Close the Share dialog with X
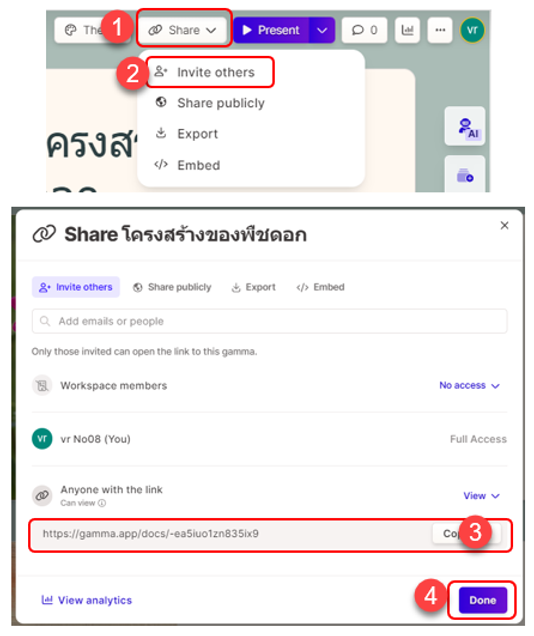Screen dimensions: 534x636 504,226
